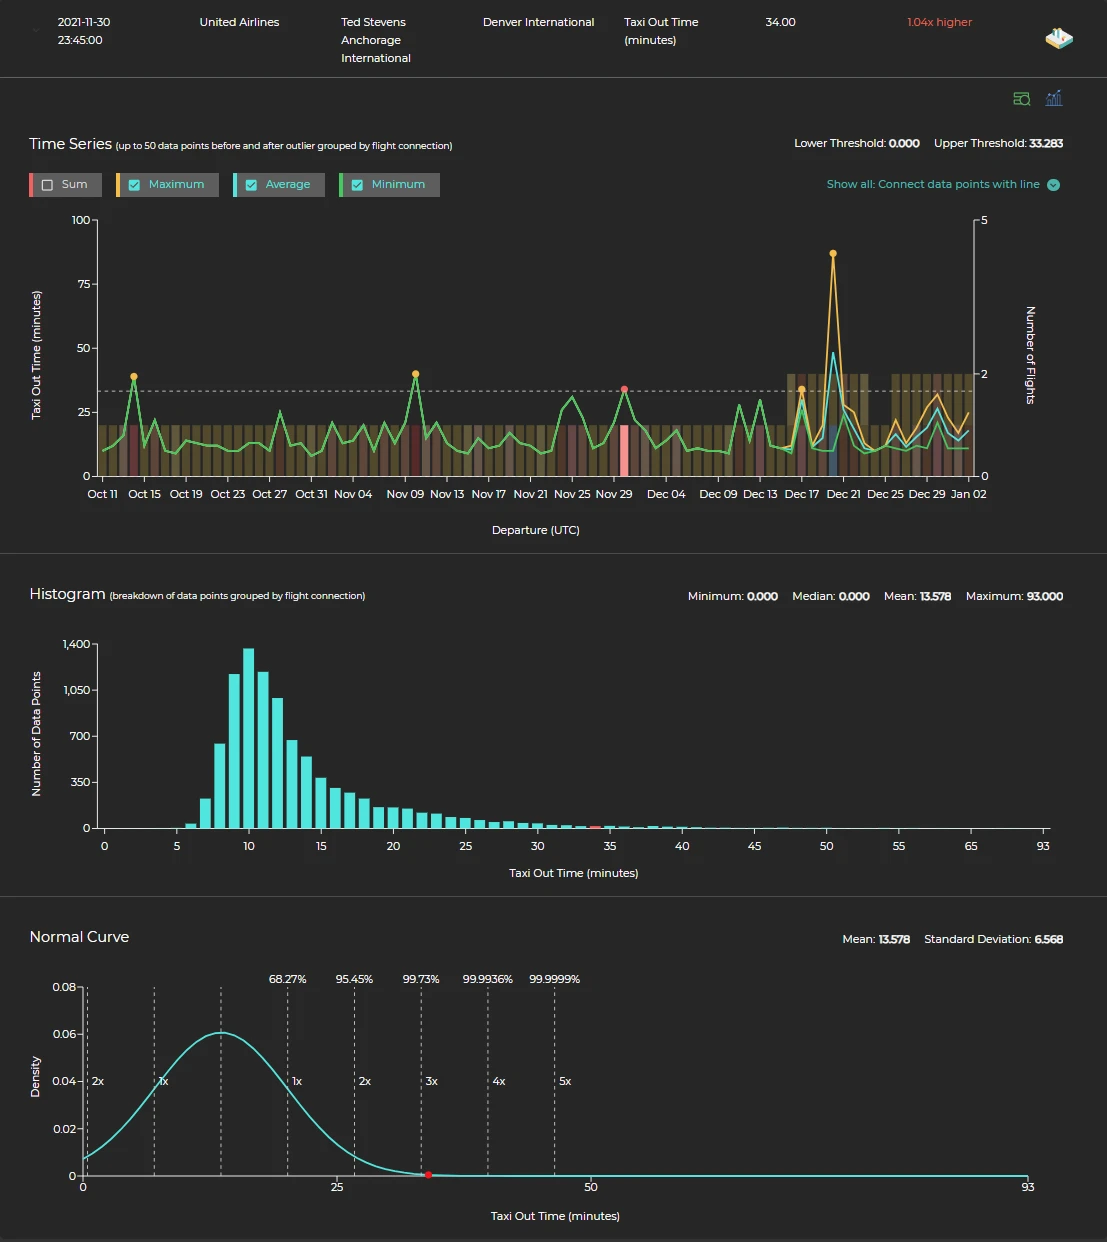Click the '1.04x higher' deviation text
The width and height of the screenshot is (1107, 1242).
pos(939,22)
